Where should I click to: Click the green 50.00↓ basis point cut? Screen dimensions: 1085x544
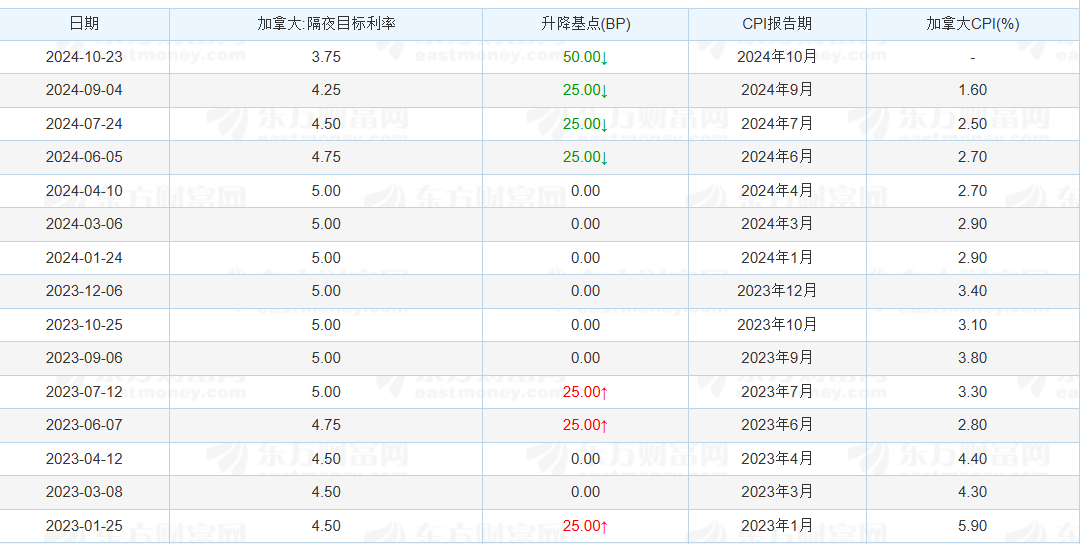[x=585, y=57]
